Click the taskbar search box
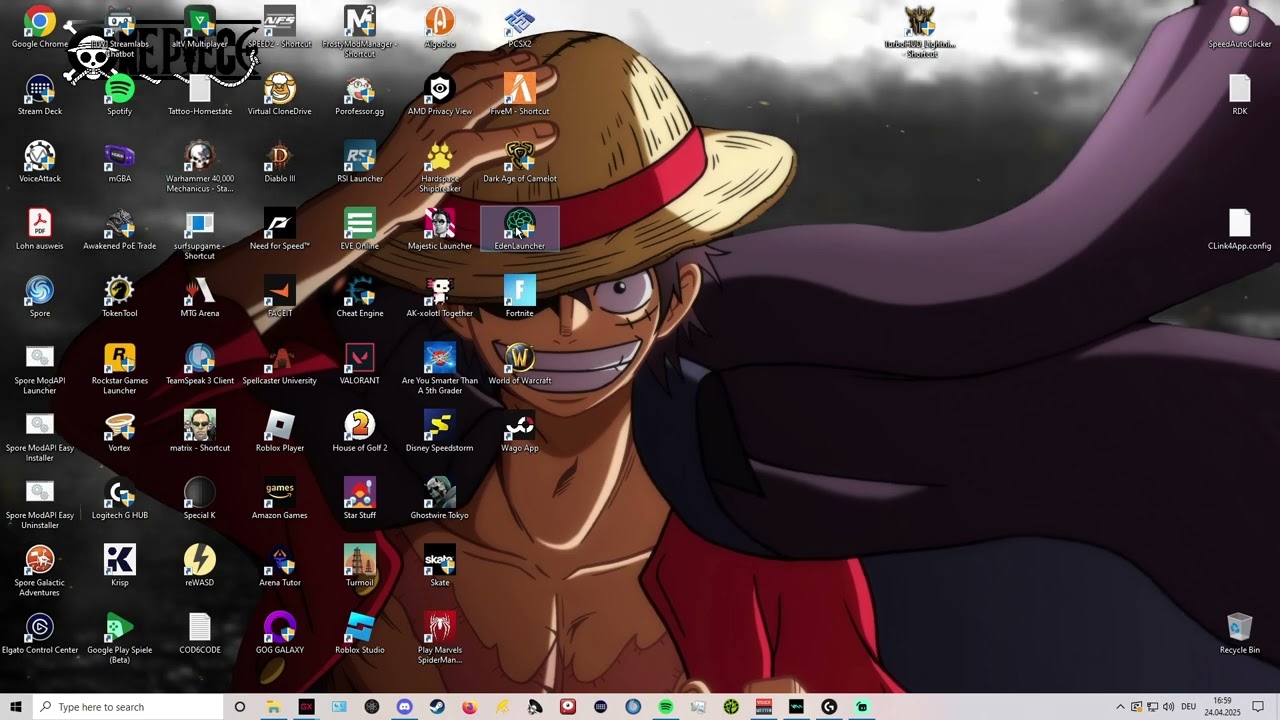This screenshot has height=720, width=1280. 128,707
